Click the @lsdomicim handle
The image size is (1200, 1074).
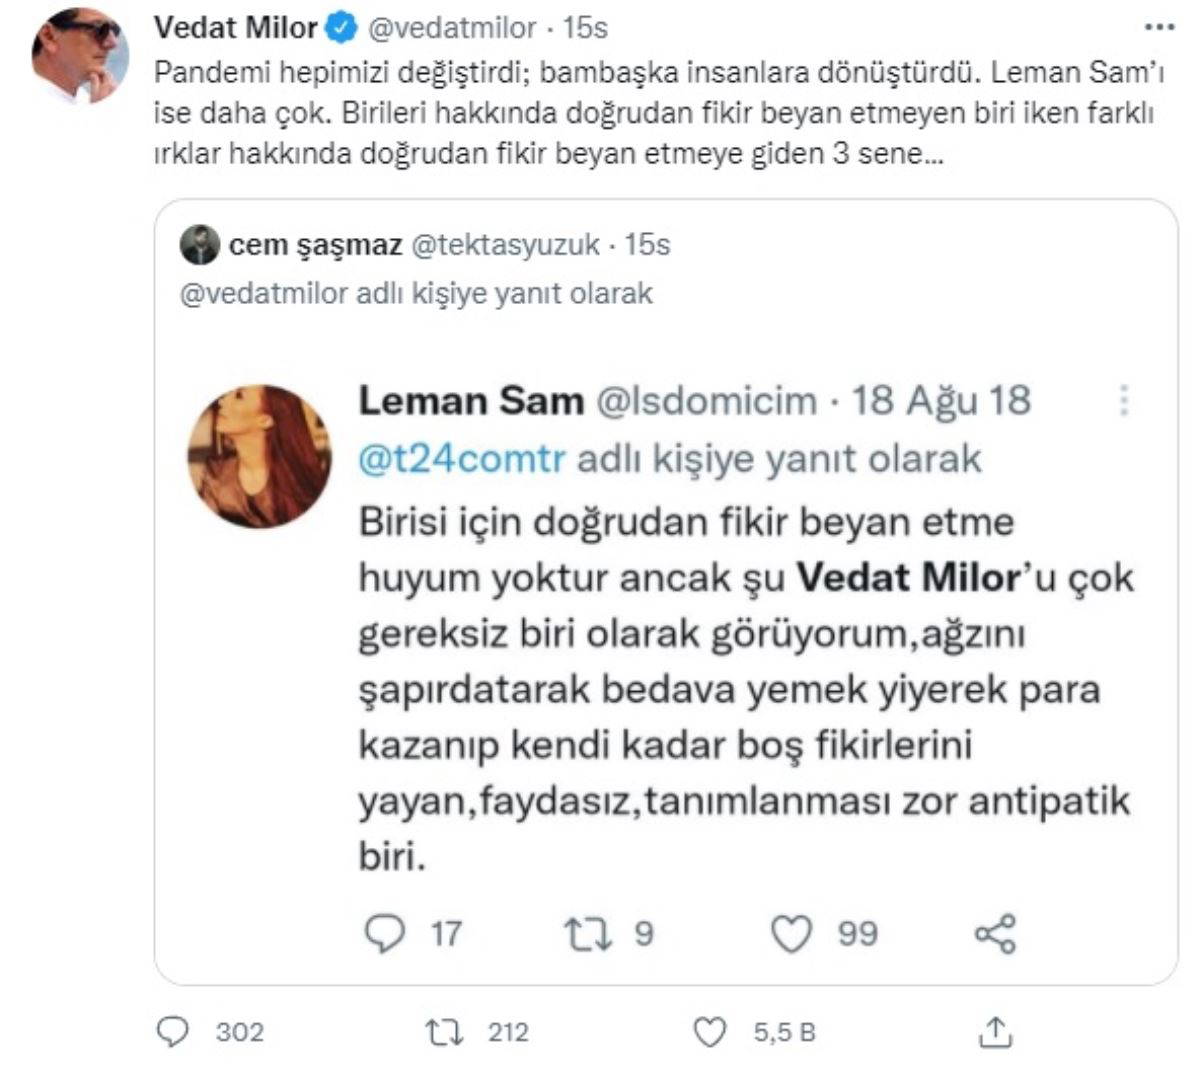tap(706, 401)
